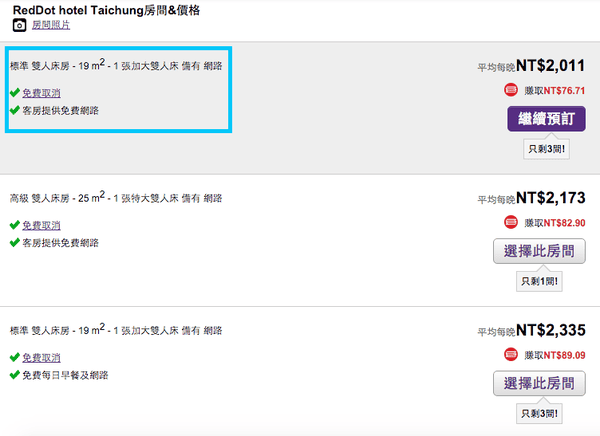Click the red rewards icon beside NT$89.09
Viewport: 600px width, 436px height.
tap(511, 354)
